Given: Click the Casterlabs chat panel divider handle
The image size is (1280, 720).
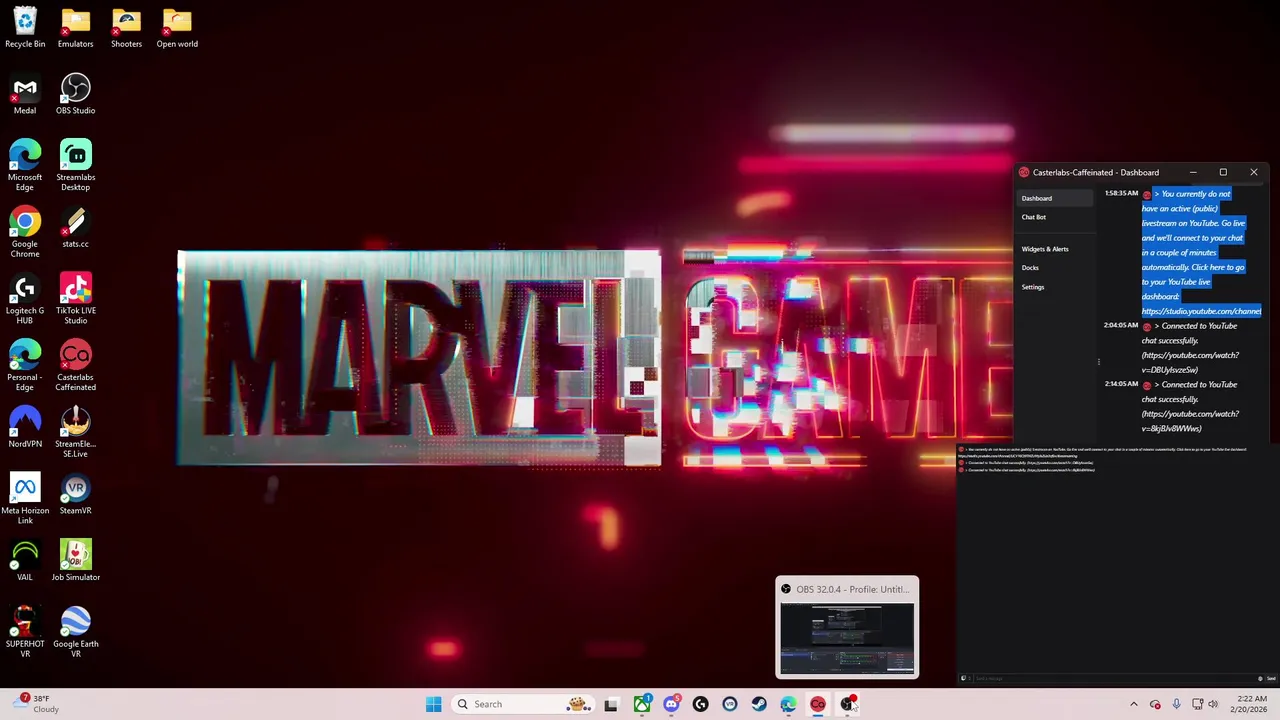Looking at the screenshot, I should click(1098, 362).
